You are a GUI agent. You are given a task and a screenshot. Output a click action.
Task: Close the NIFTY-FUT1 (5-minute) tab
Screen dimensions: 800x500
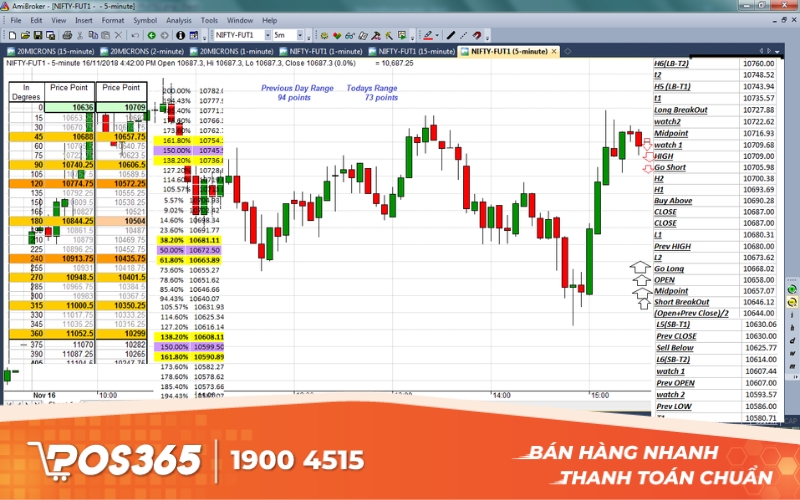(554, 51)
